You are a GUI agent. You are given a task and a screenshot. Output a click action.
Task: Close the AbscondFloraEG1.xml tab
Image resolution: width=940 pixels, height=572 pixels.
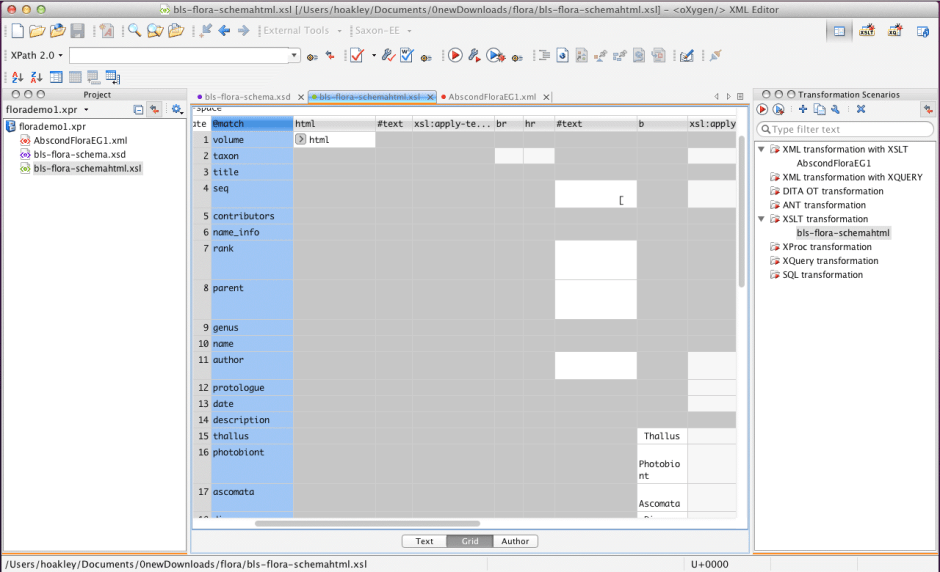(546, 97)
